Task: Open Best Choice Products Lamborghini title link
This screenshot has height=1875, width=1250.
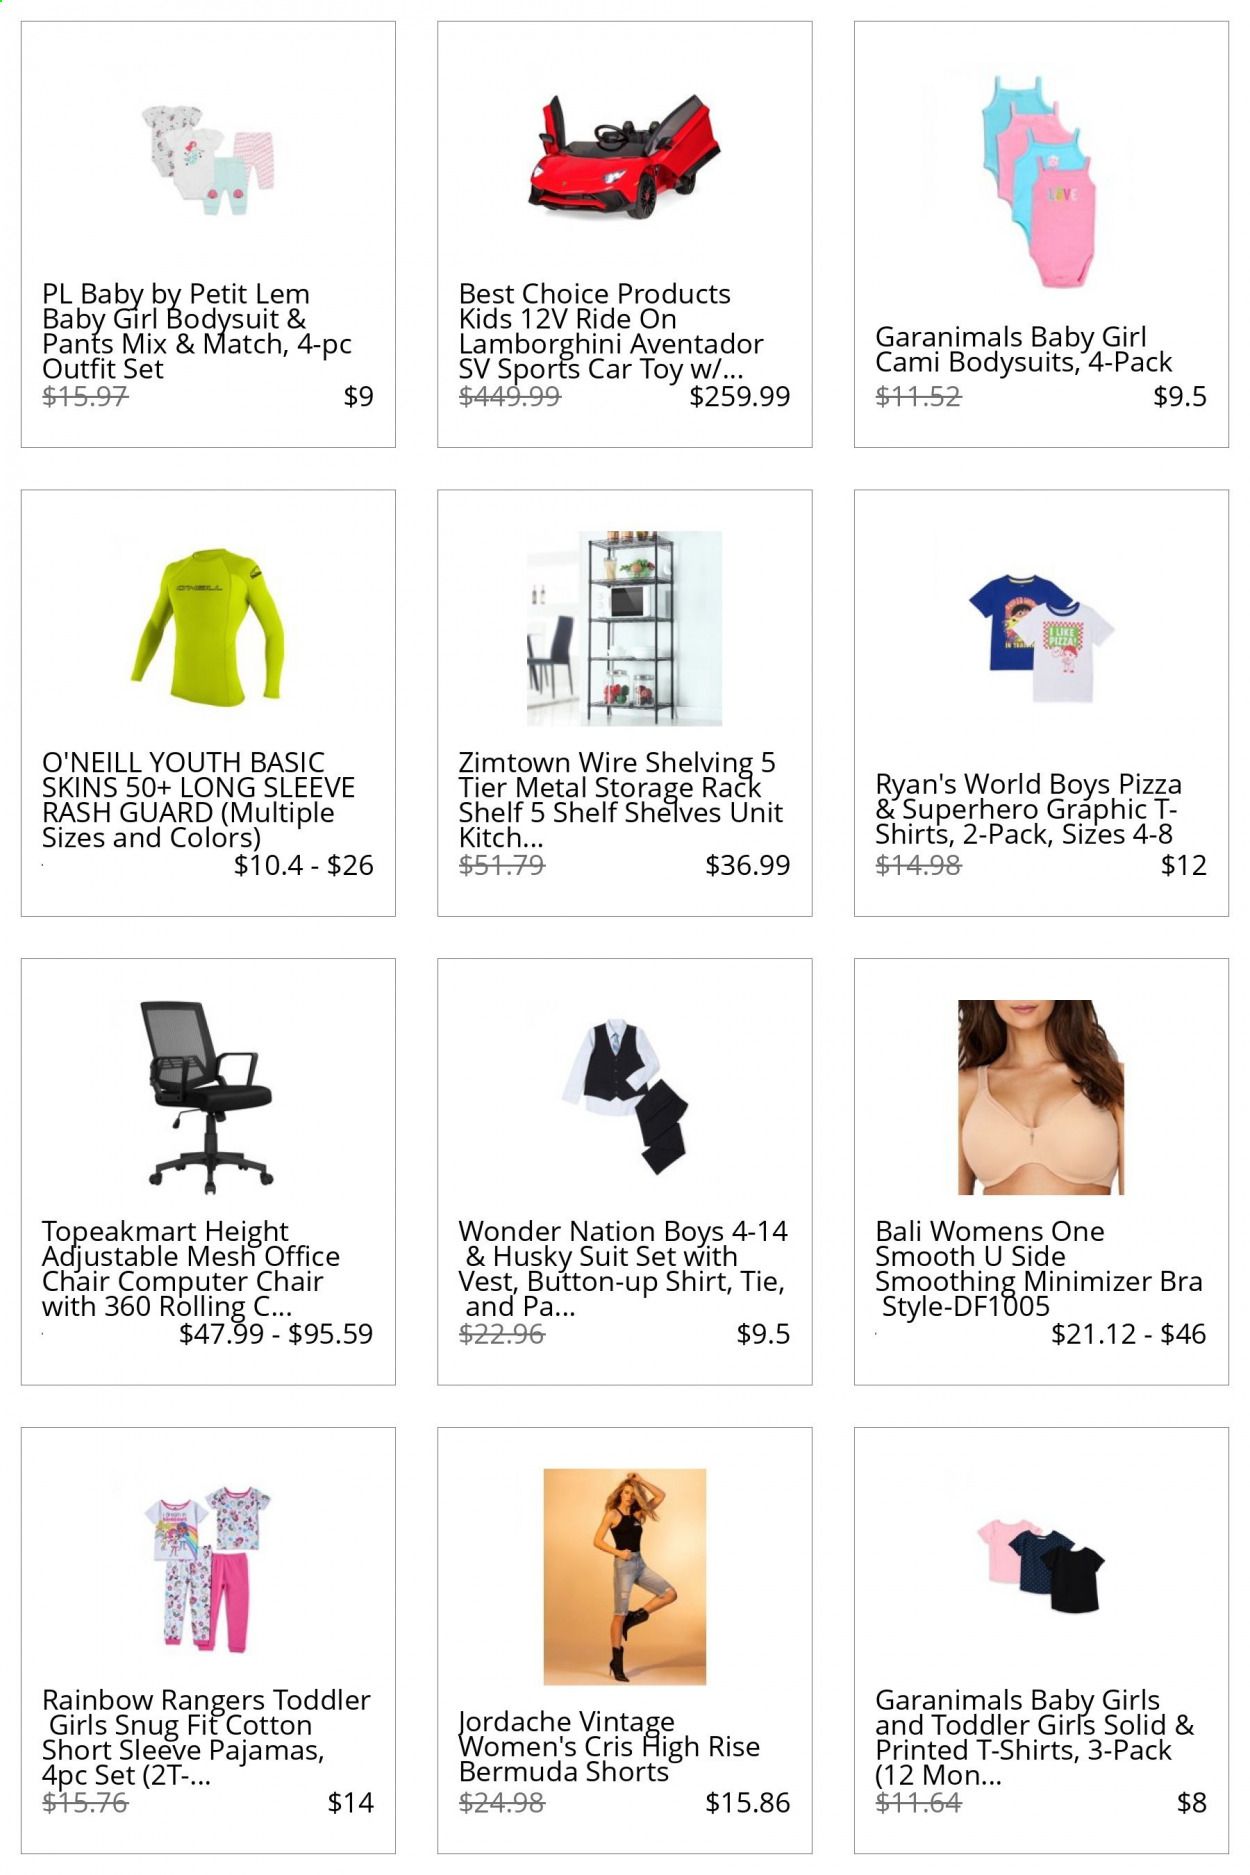Action: click(x=611, y=331)
